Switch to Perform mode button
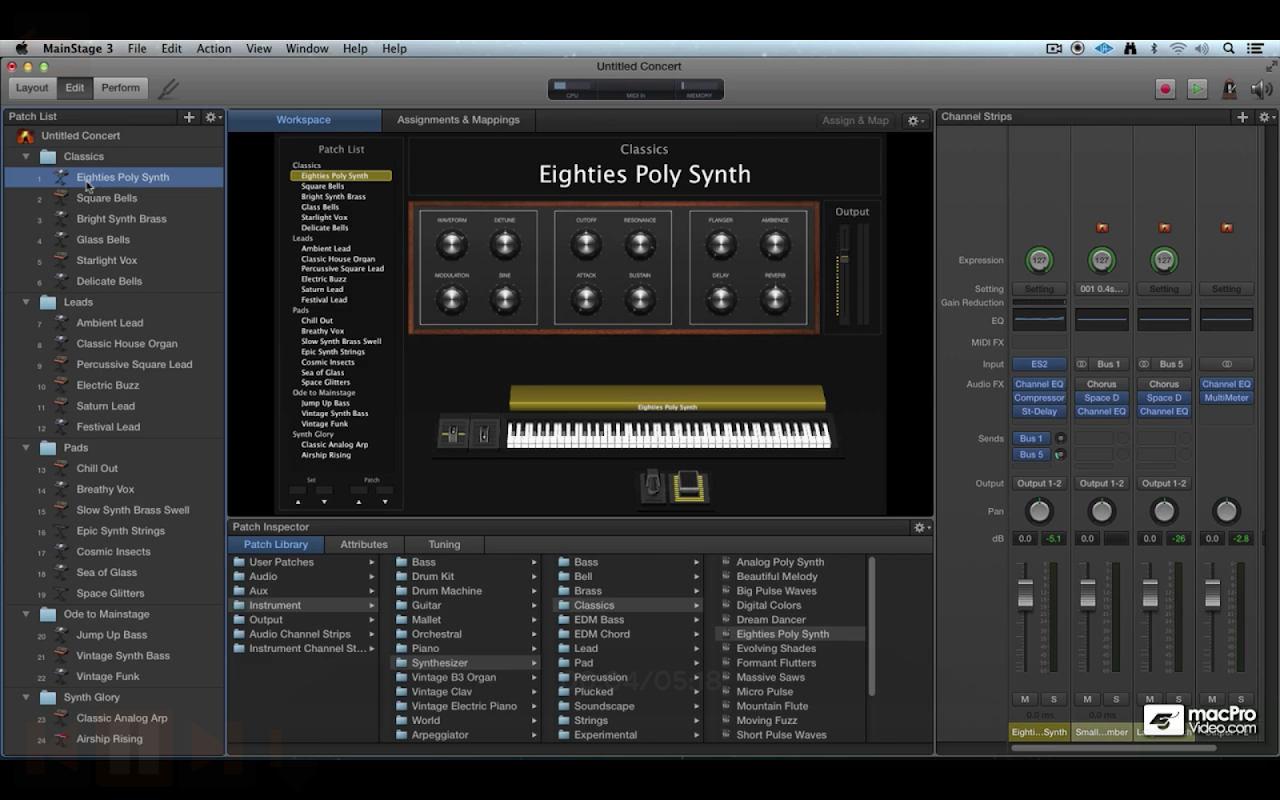 120,88
